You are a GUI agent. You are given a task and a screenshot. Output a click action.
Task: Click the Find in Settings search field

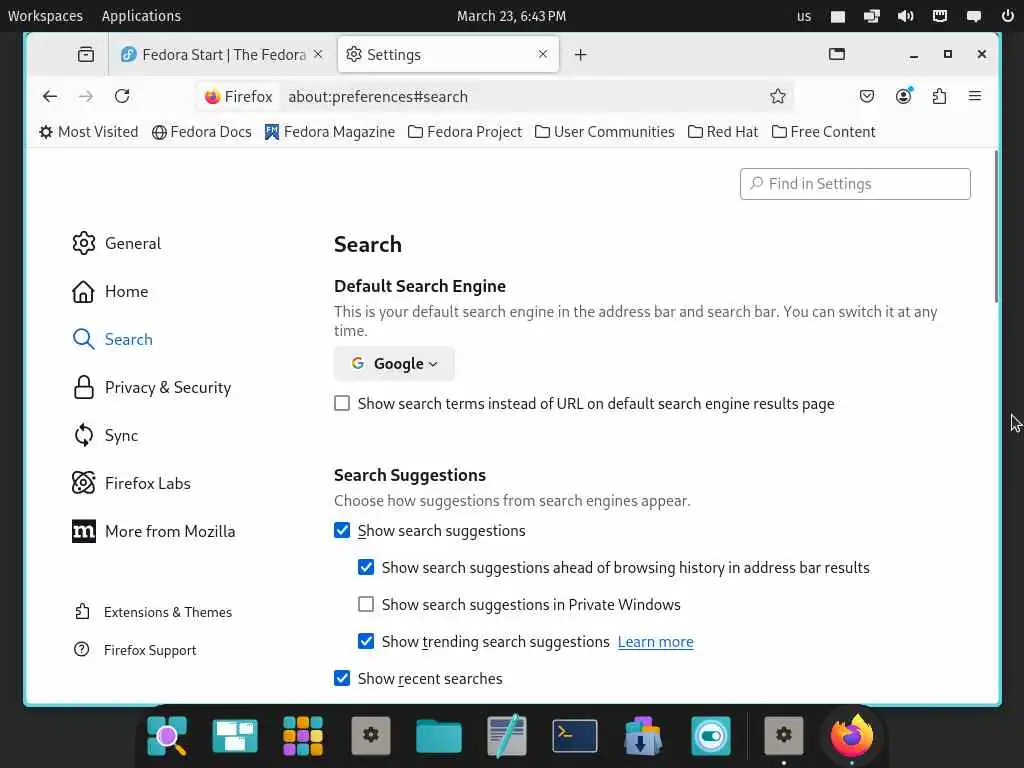tap(855, 184)
